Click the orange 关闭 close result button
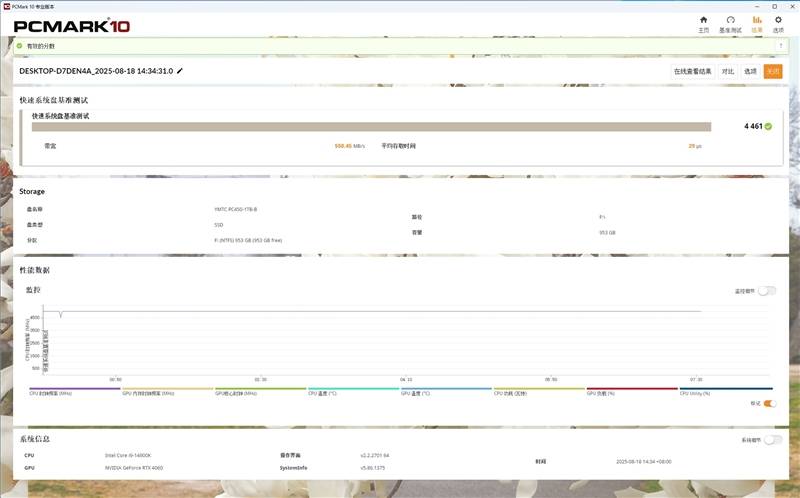Viewport: 800px width, 498px height. click(772, 71)
